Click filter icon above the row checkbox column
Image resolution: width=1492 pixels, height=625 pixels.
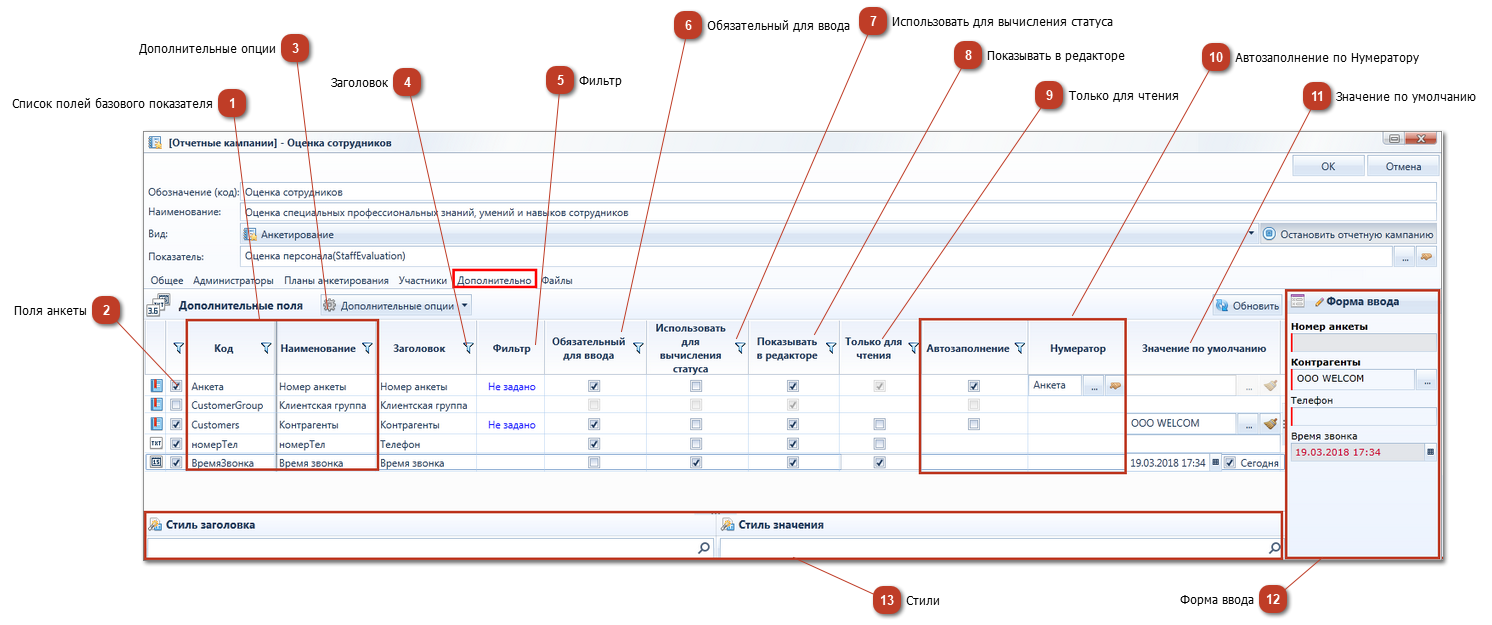178,348
